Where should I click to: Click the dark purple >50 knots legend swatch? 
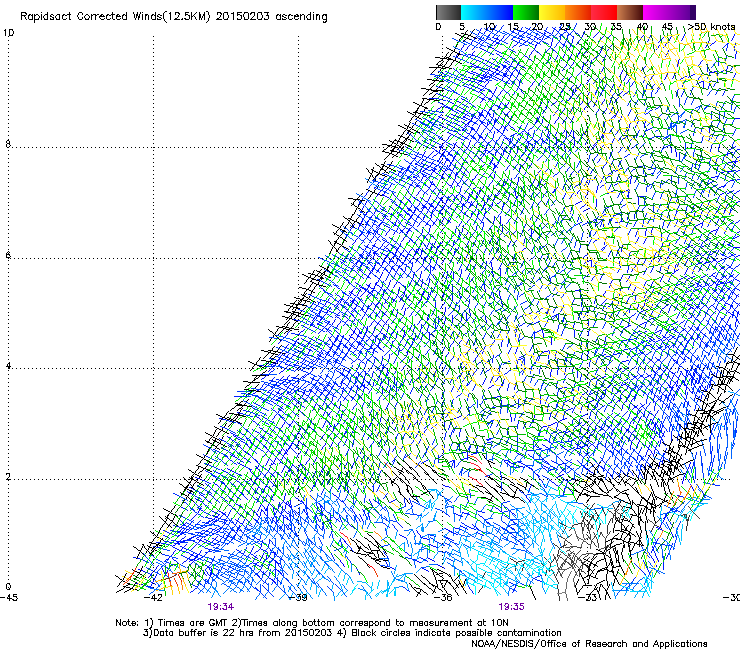[x=693, y=12]
